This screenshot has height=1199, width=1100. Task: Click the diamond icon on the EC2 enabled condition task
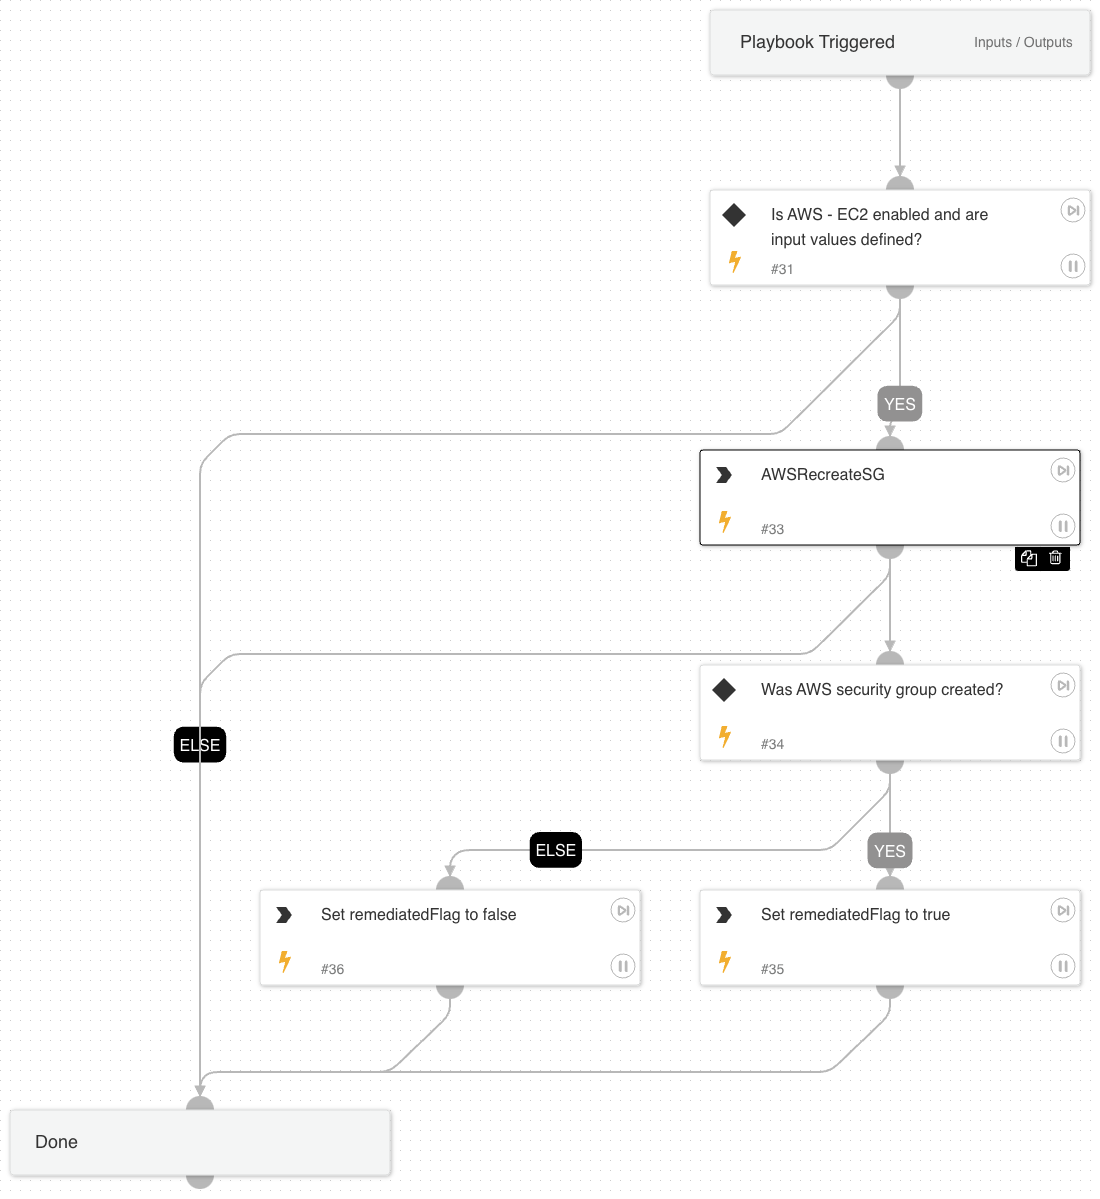click(x=734, y=214)
